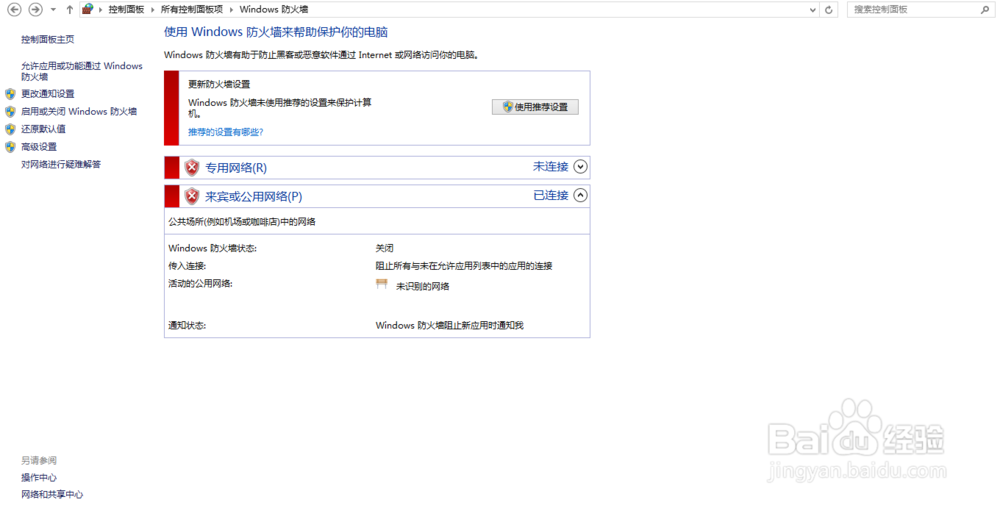Viewport: 1000px width, 505px height.
Task: Click red shield icon of 来宾或公用网络(P)
Action: [x=191, y=196]
